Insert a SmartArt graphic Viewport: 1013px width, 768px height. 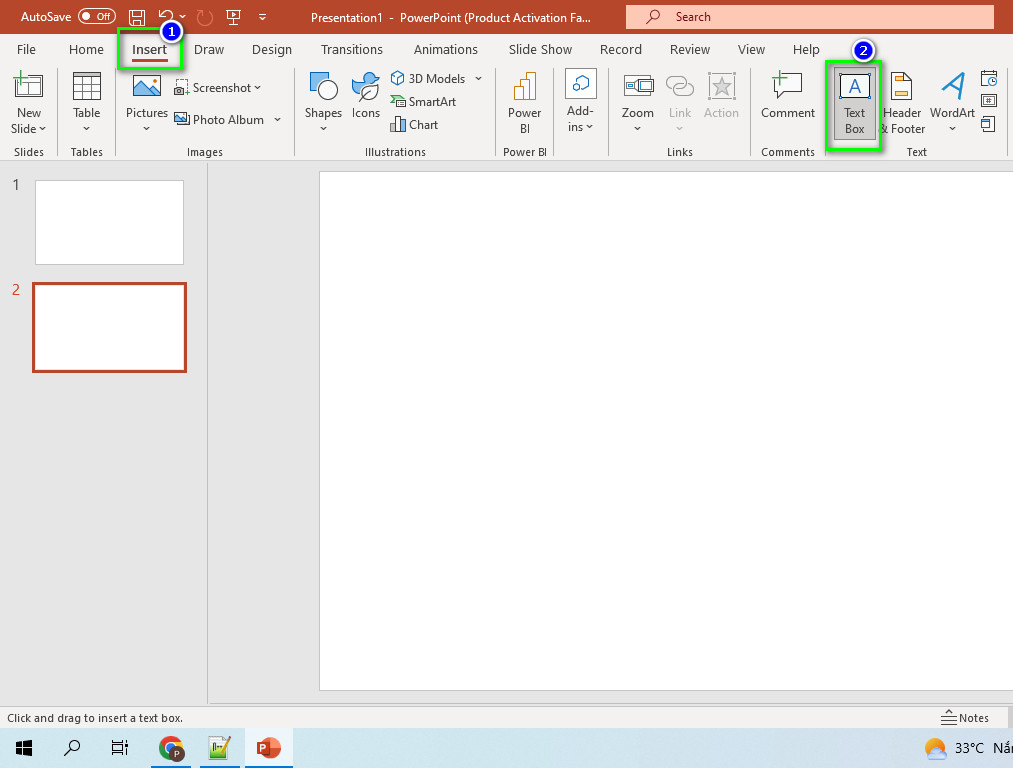pyautogui.click(x=423, y=101)
